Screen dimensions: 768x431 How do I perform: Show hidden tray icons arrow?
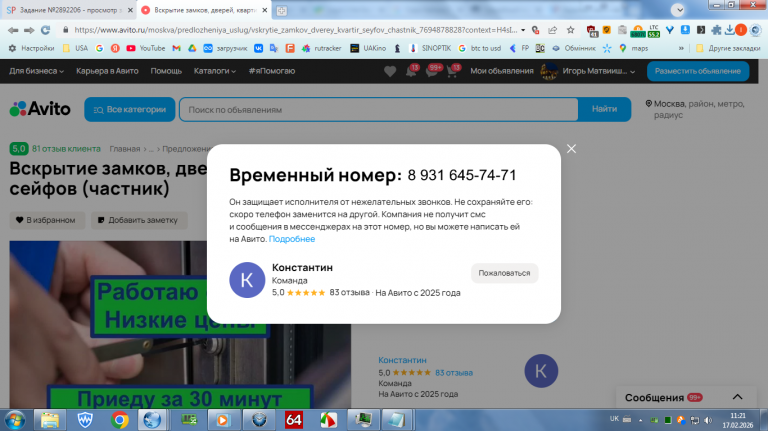[640, 420]
